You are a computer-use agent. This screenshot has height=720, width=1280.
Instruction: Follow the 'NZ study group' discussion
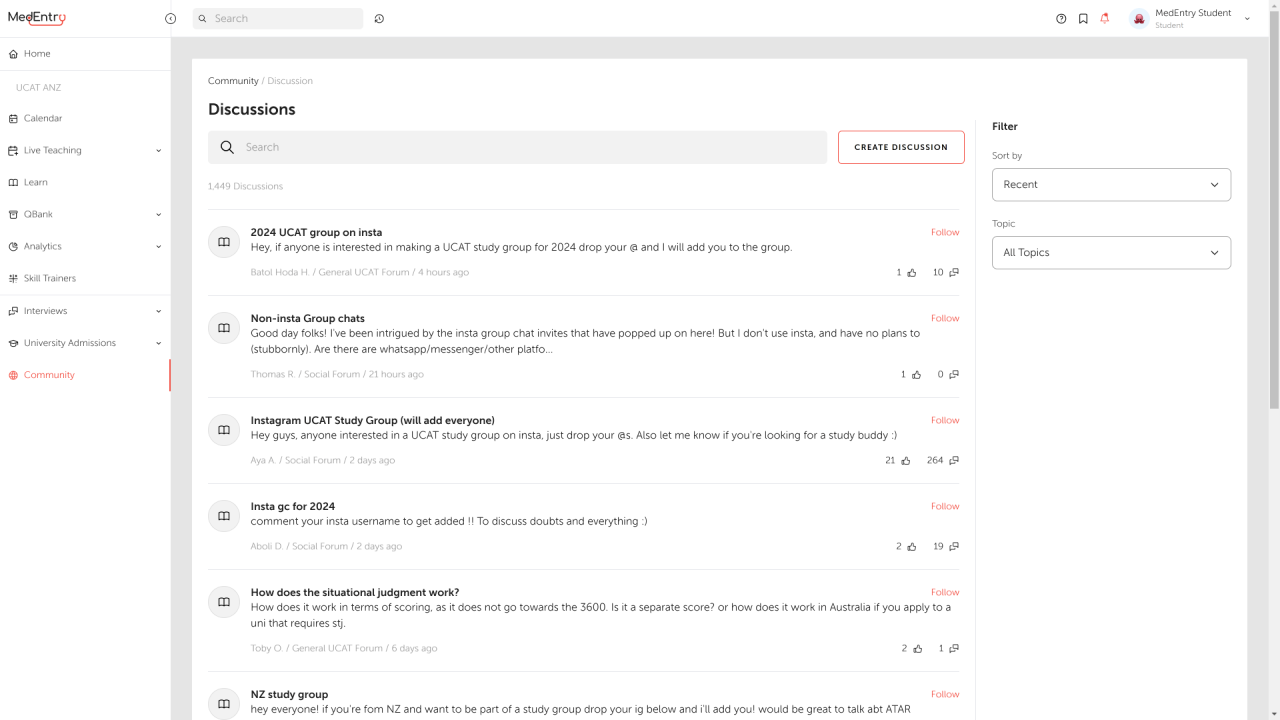coord(944,694)
